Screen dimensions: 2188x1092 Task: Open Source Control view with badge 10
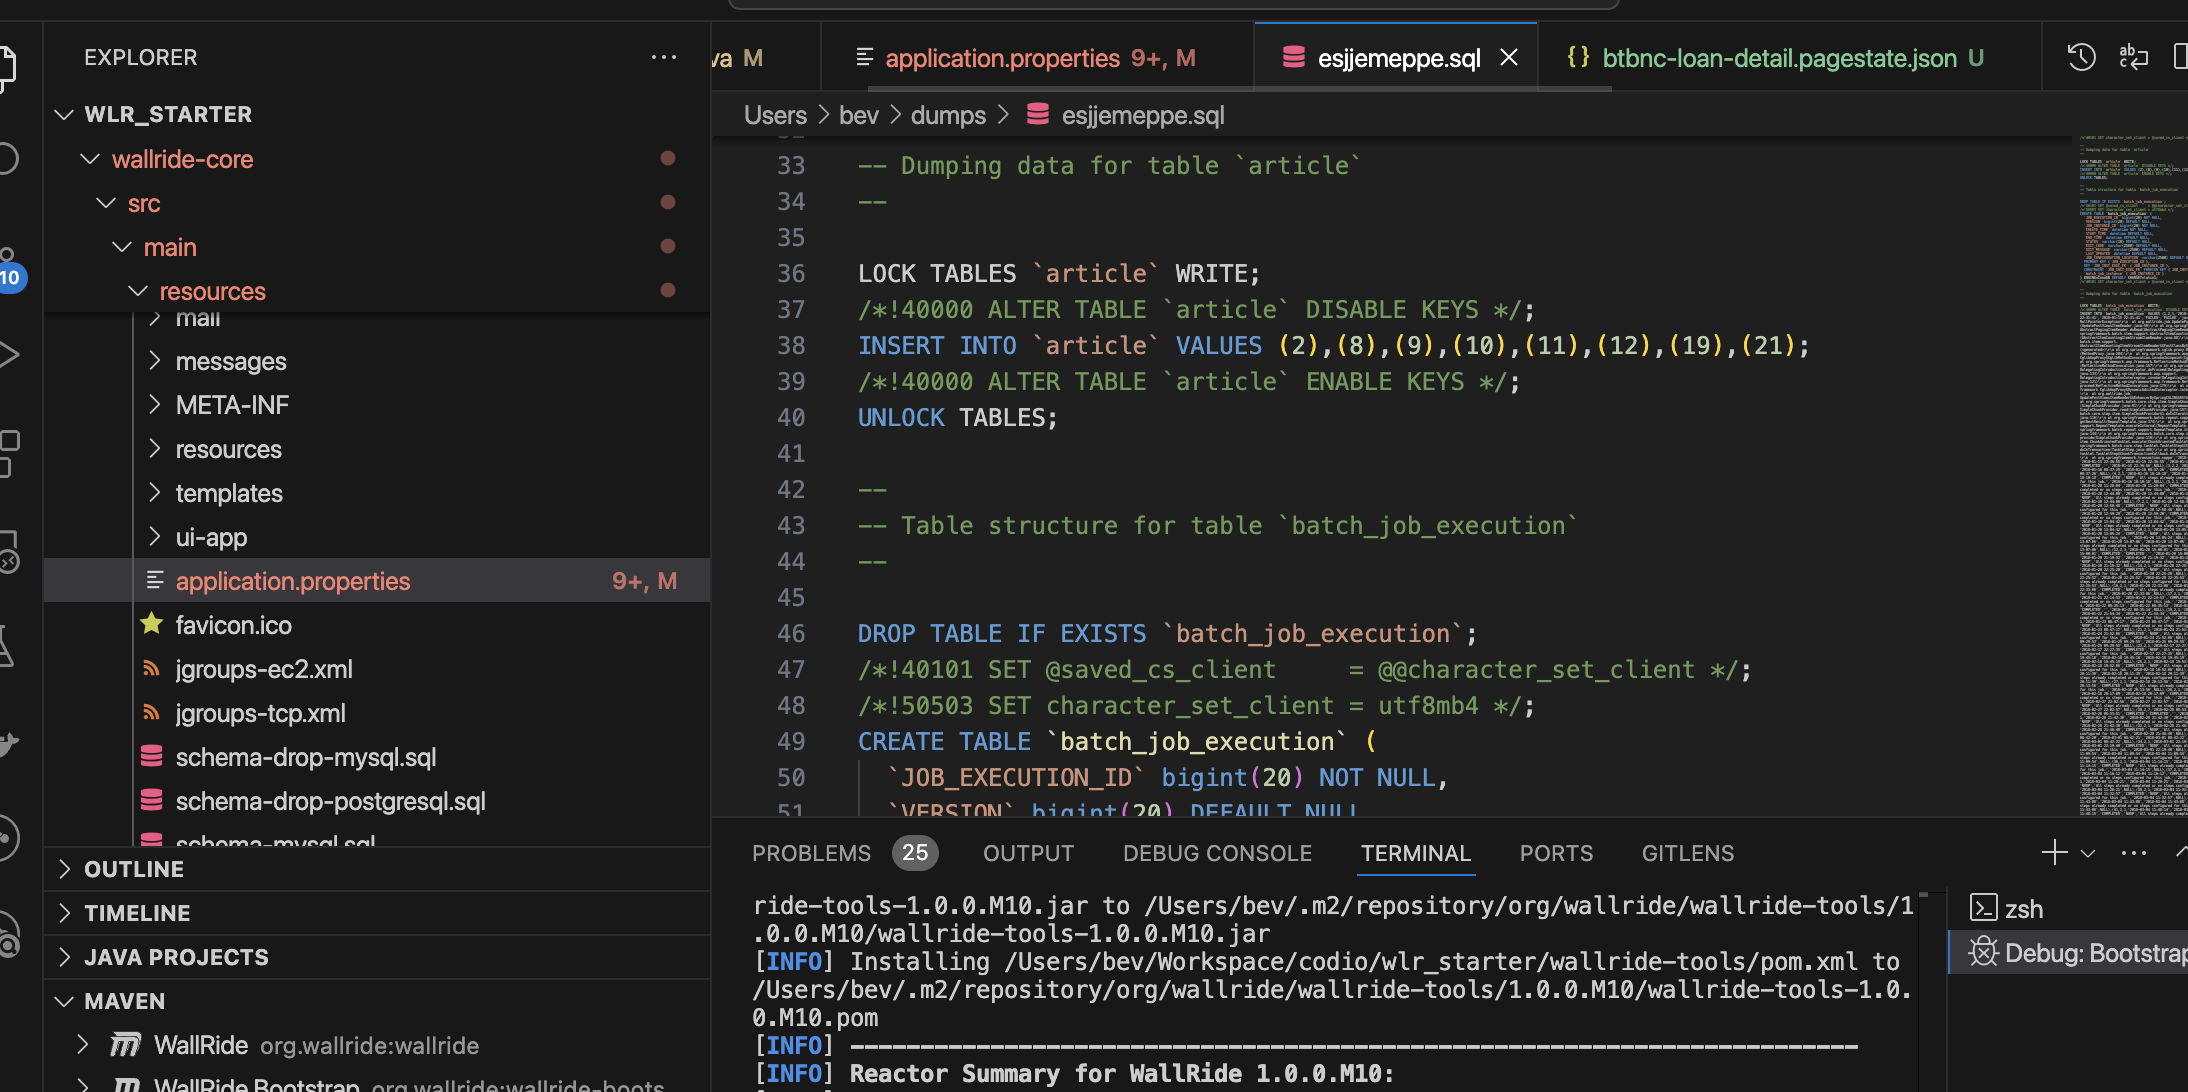[9, 268]
